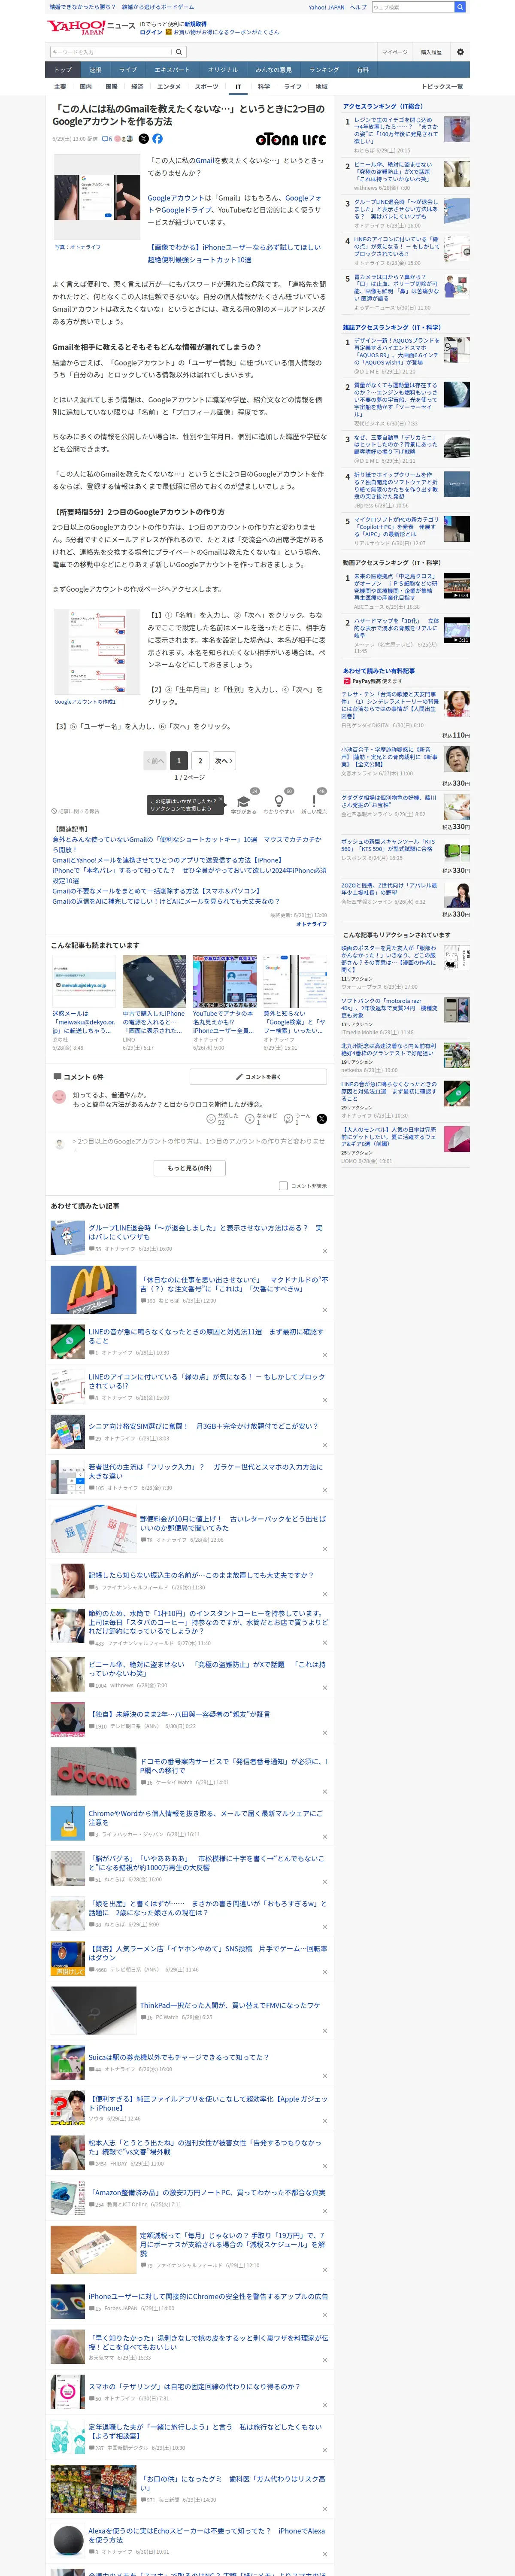Open the ヘルプ link in the header
Image resolution: width=515 pixels, height=2576 pixels.
tap(358, 7)
